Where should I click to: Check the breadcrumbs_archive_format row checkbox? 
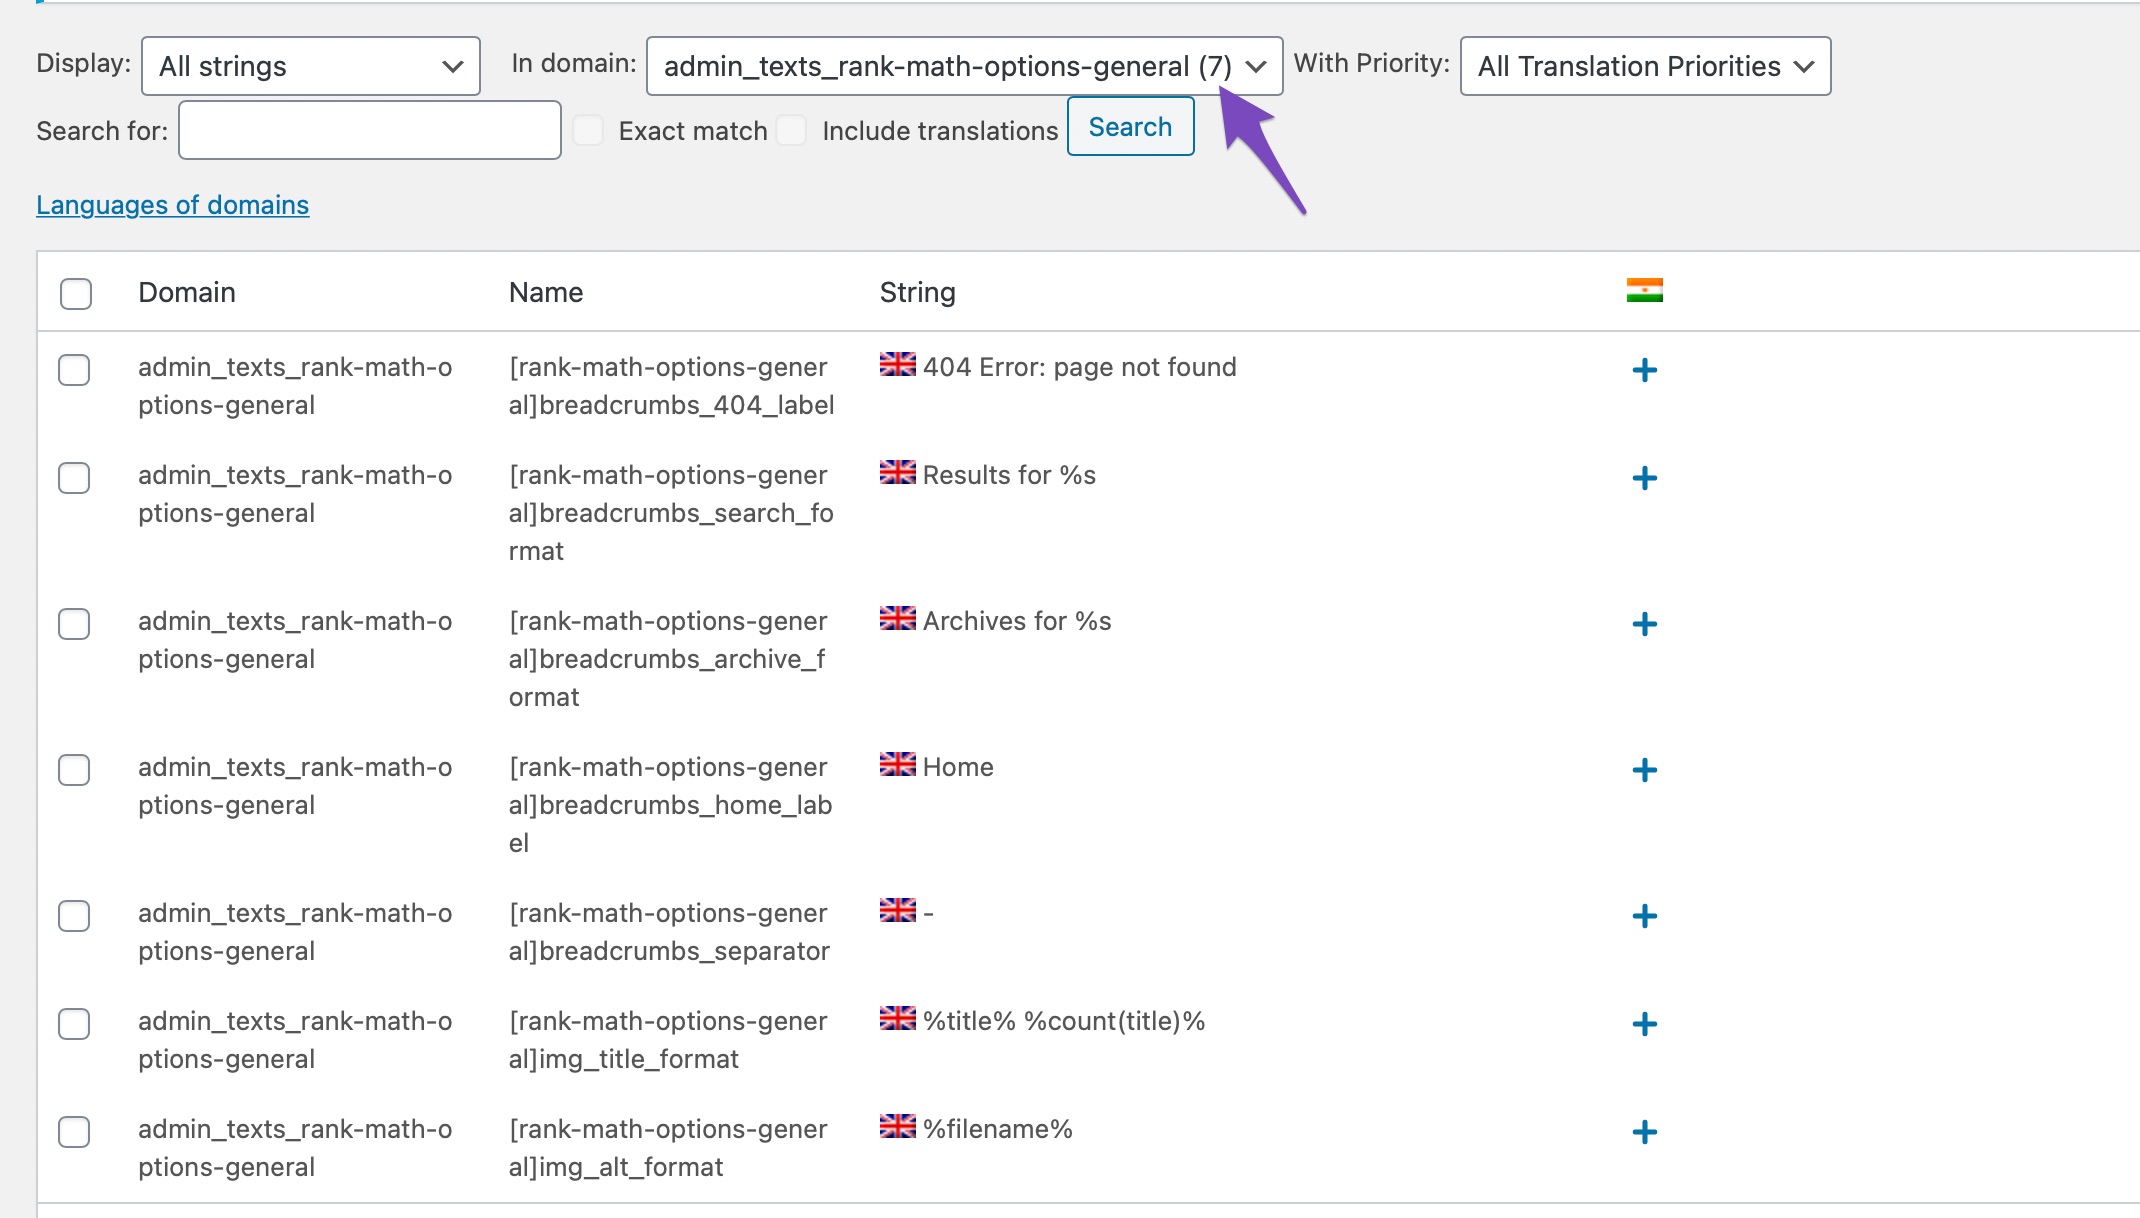pos(74,624)
